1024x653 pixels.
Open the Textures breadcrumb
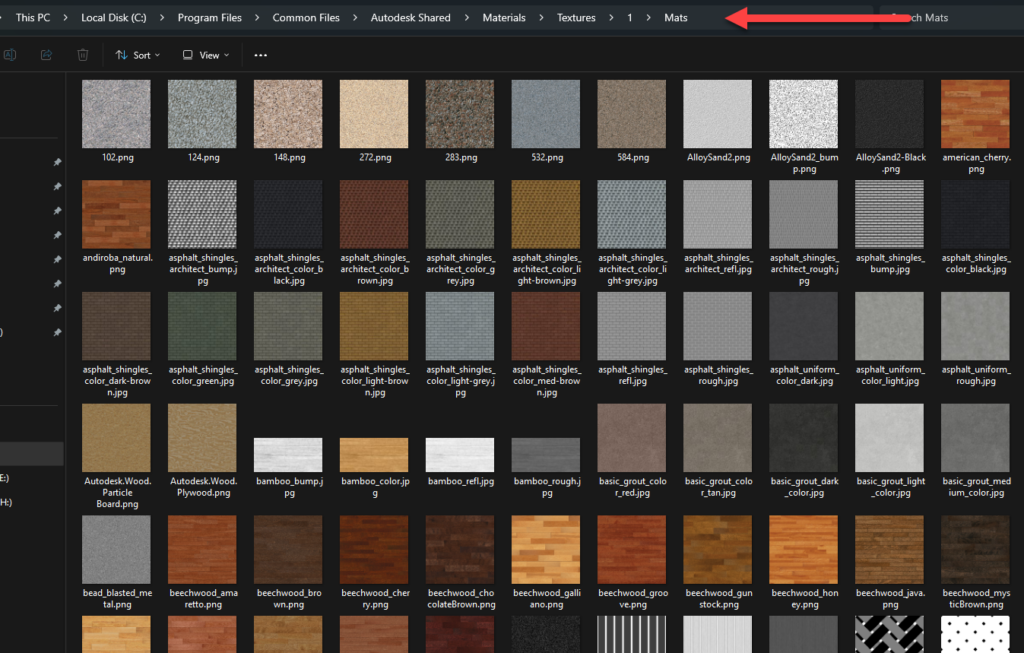[576, 18]
